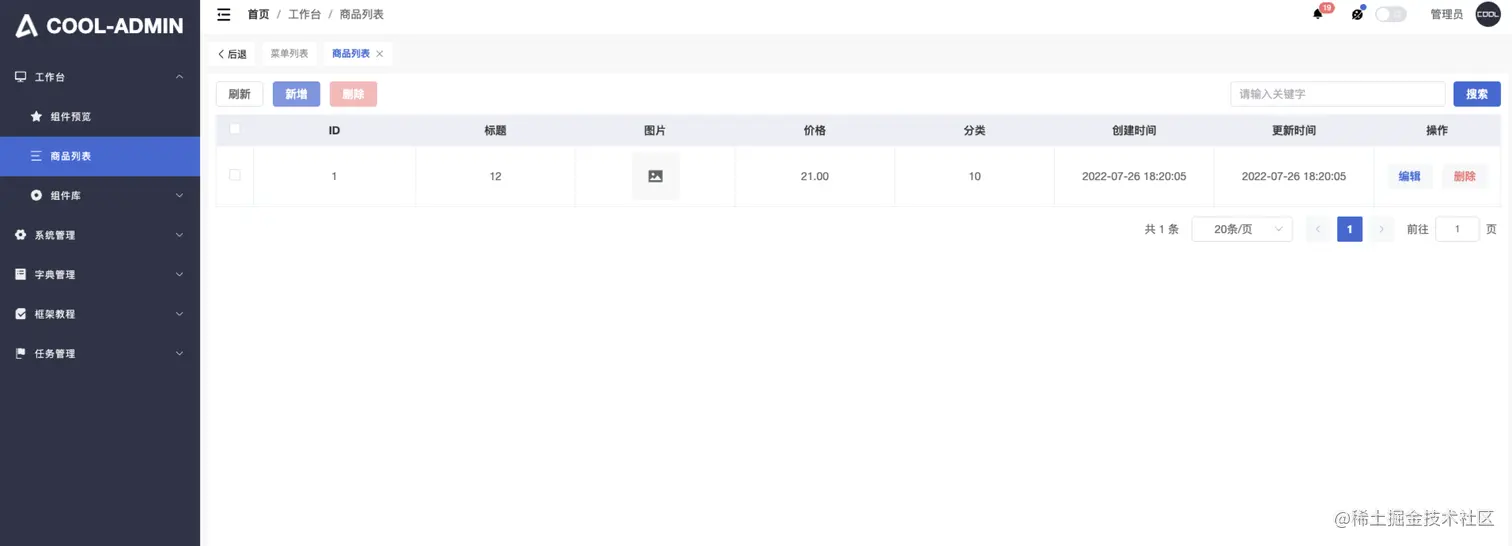Click the COOL-ADMIN logo

pyautogui.click(x=99, y=26)
